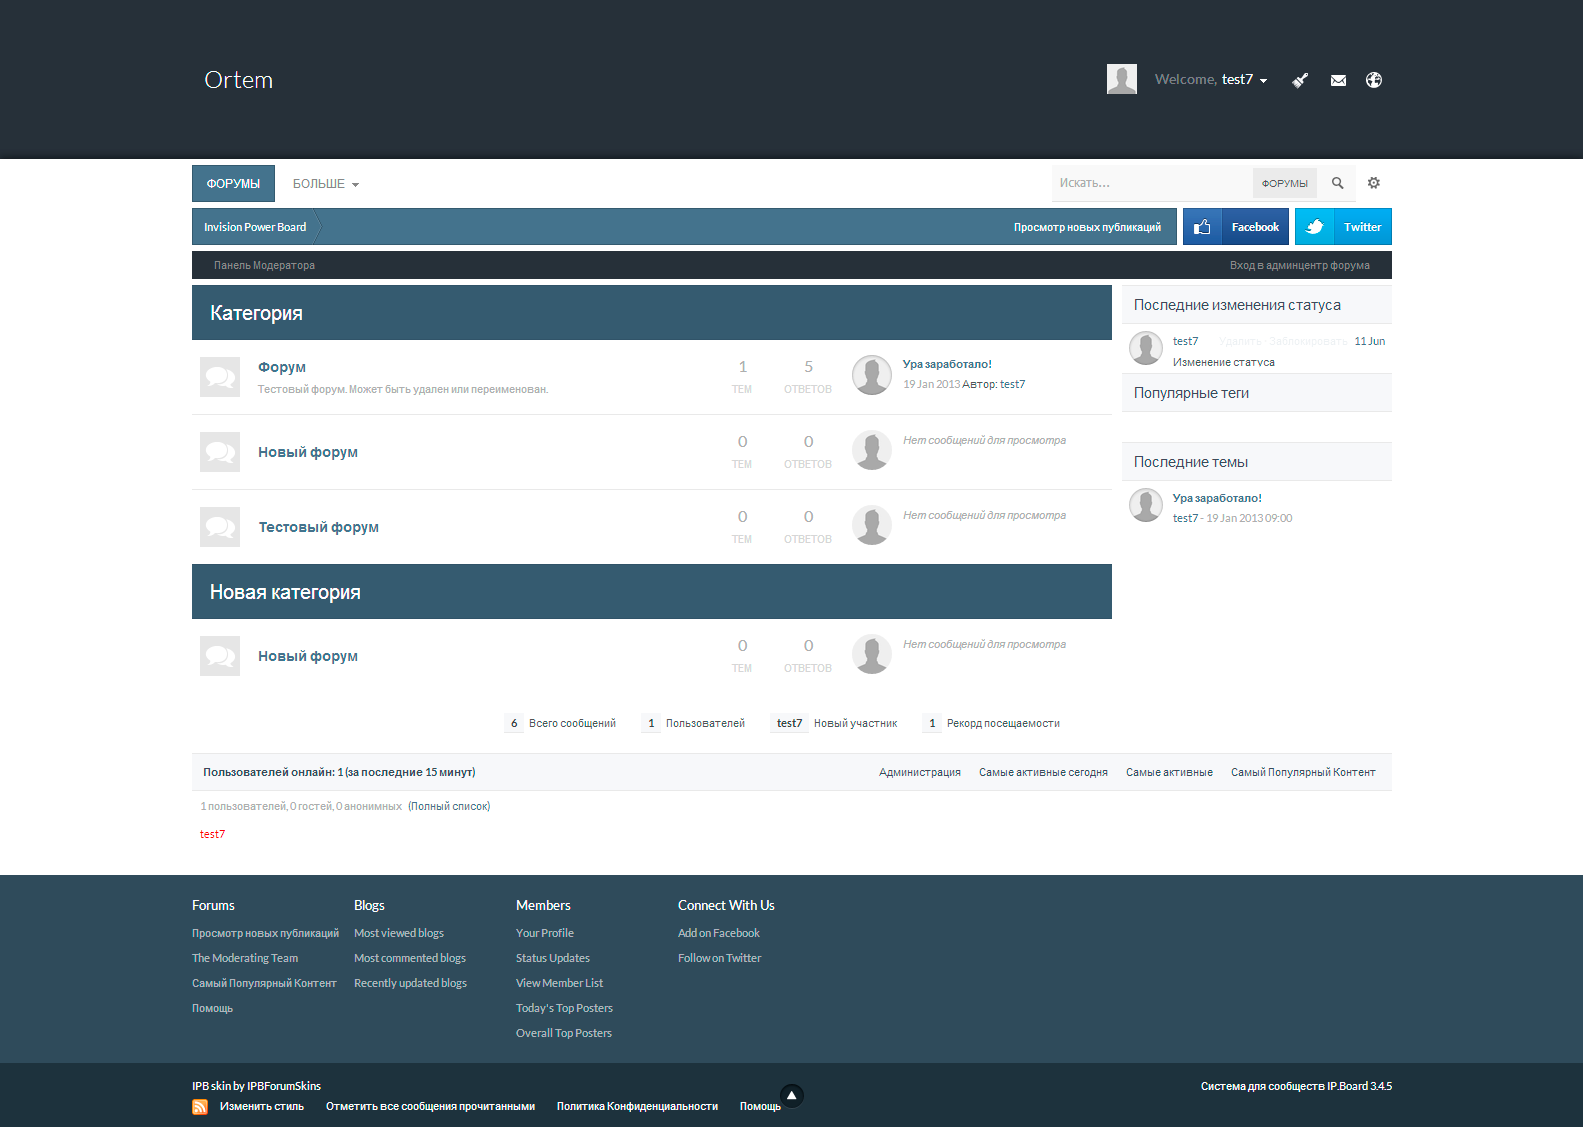Image resolution: width=1583 pixels, height=1127 pixels.
Task: Open the Тестовый форум link
Action: (x=318, y=527)
